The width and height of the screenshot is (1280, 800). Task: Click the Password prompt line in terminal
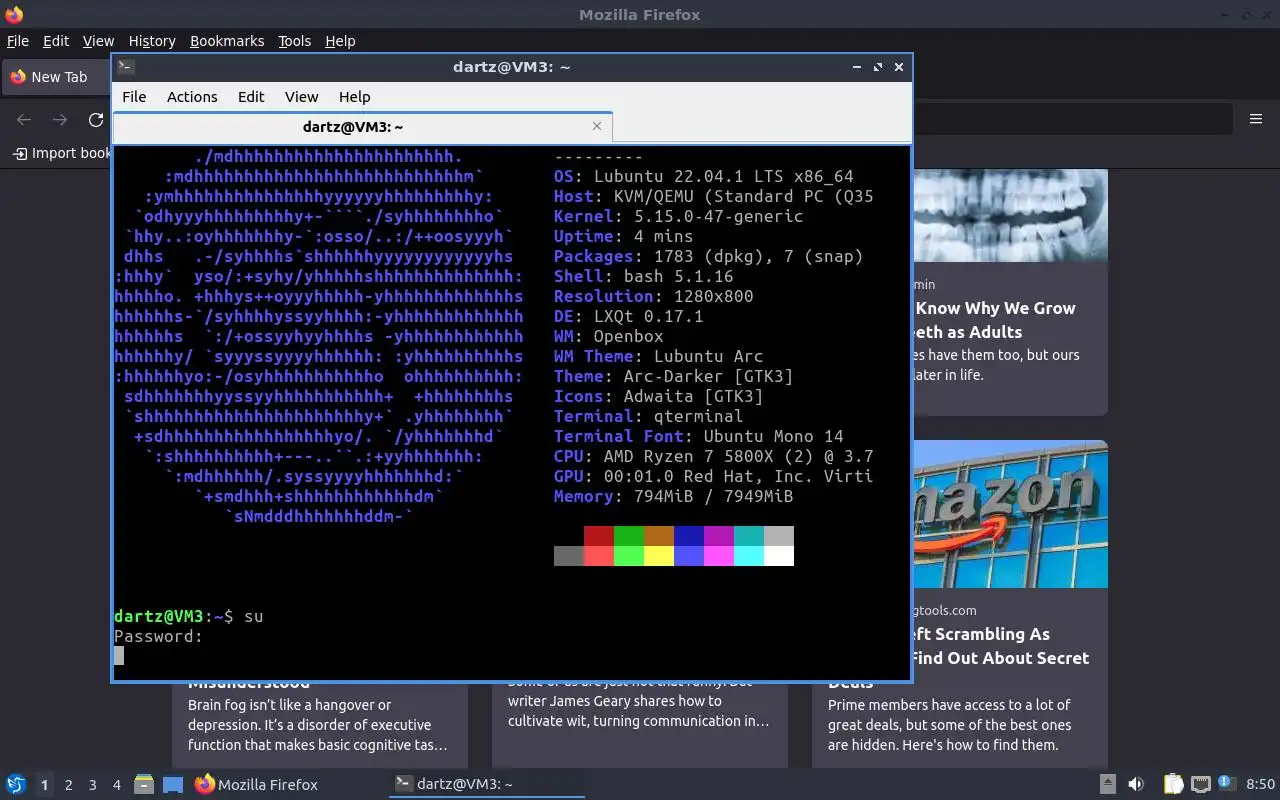point(159,636)
